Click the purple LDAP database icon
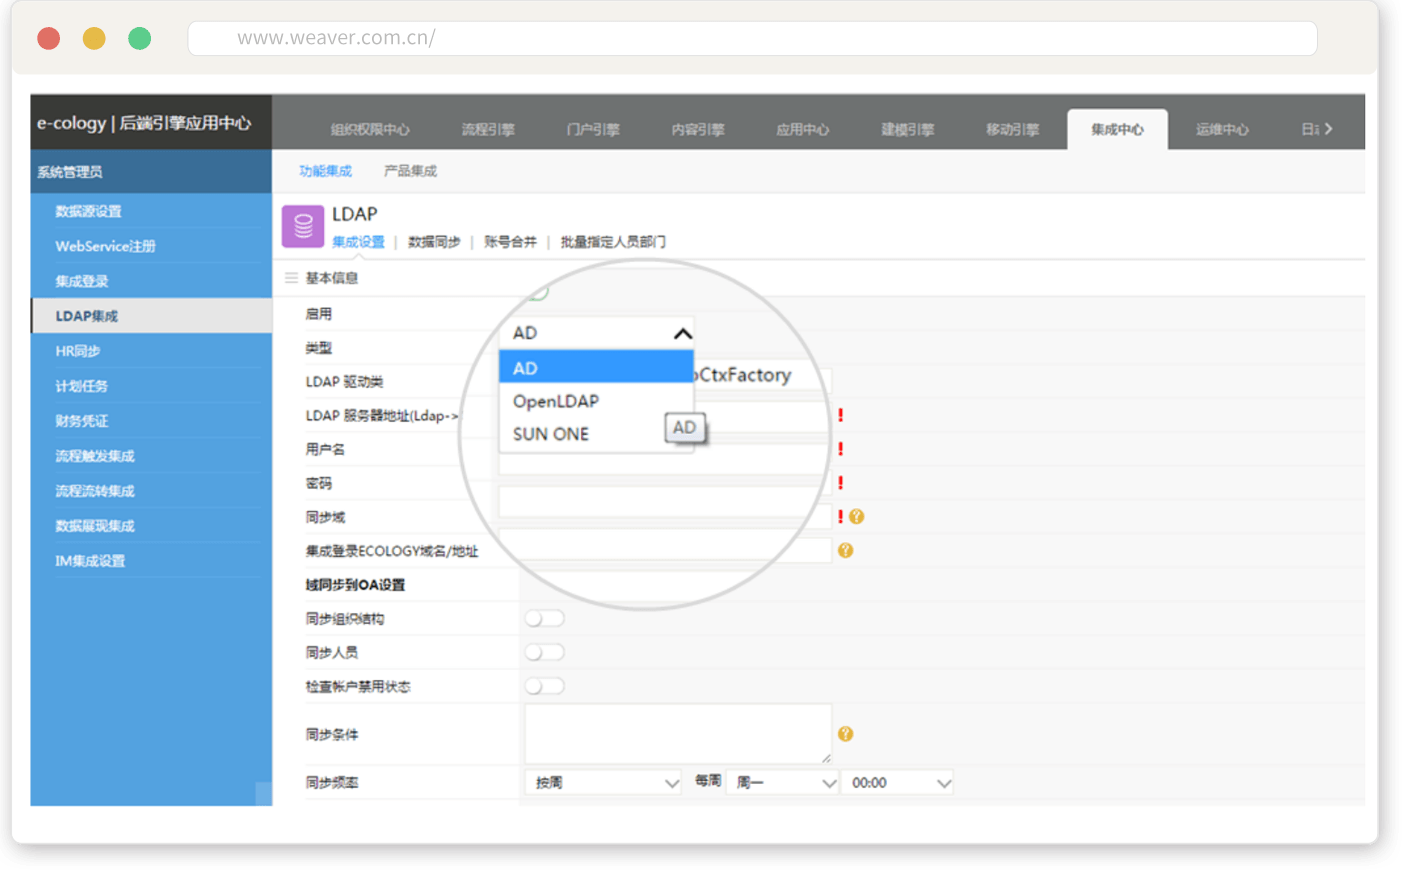The image size is (1425, 875). [x=303, y=226]
